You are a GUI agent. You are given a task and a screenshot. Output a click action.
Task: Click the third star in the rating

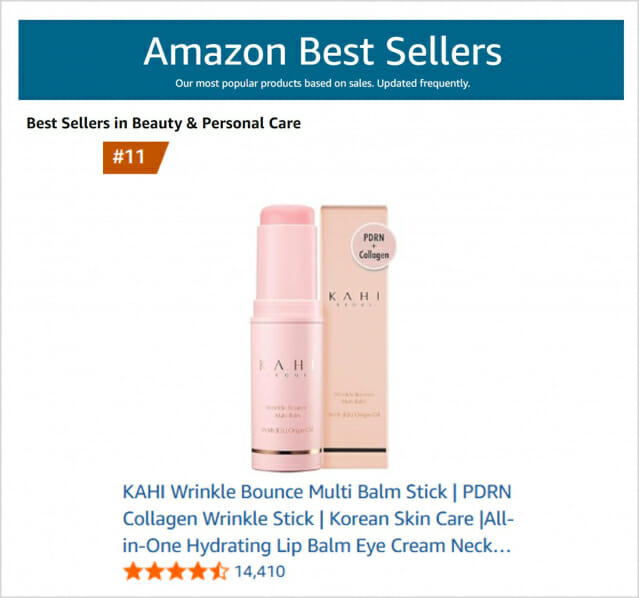176,573
